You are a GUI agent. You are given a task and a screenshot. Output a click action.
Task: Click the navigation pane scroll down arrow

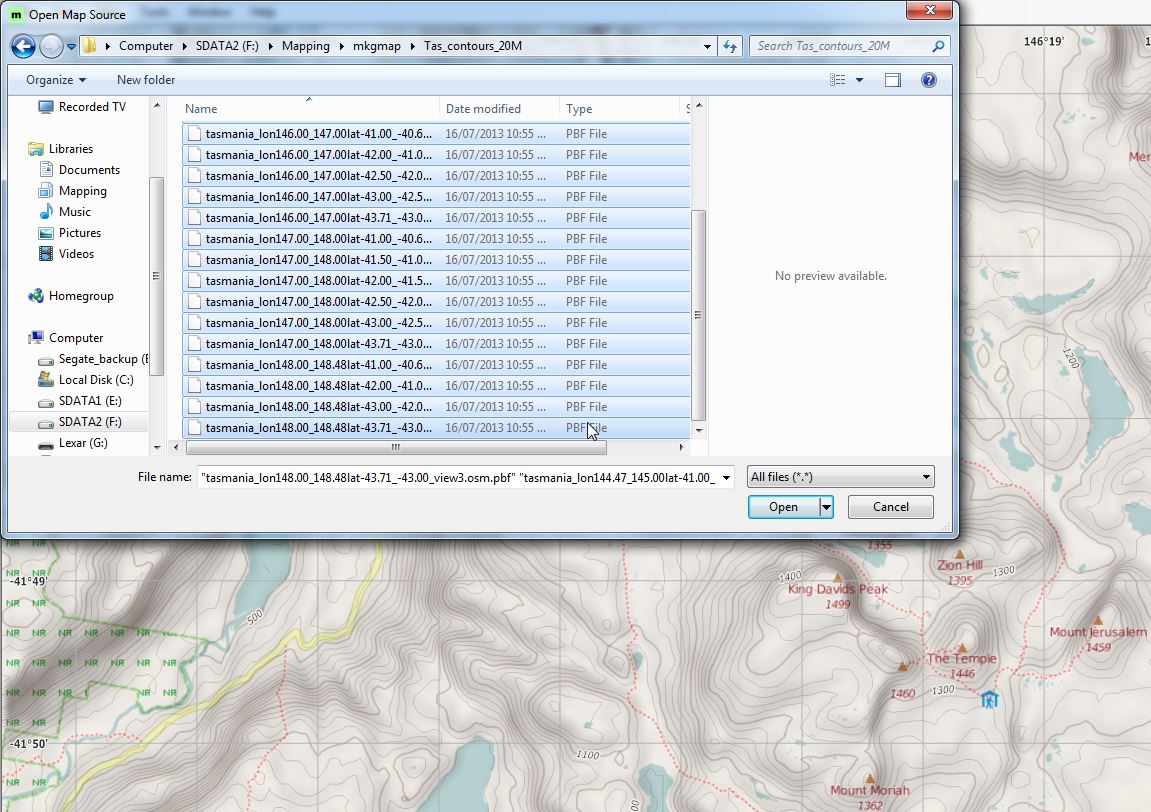[x=157, y=447]
